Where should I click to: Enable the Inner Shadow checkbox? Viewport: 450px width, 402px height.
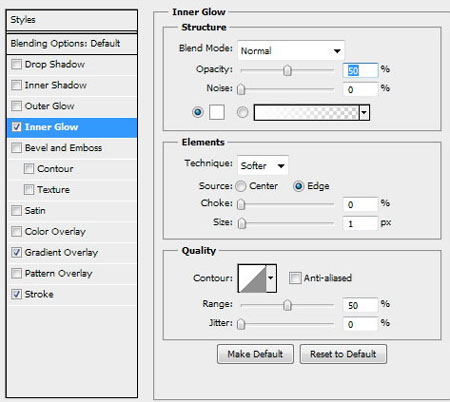[x=16, y=85]
